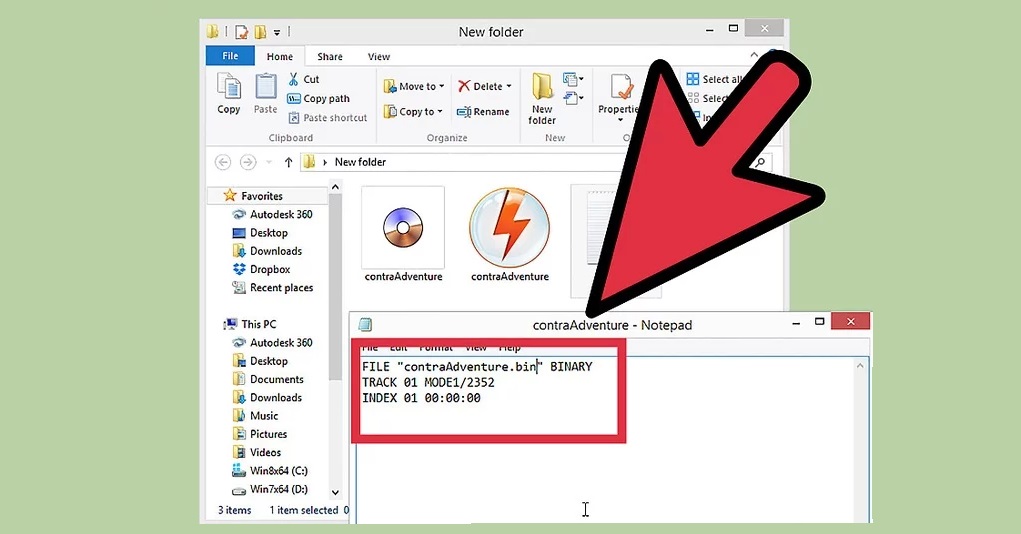1021x534 pixels.
Task: Click the Rename command
Action: pyautogui.click(x=483, y=112)
